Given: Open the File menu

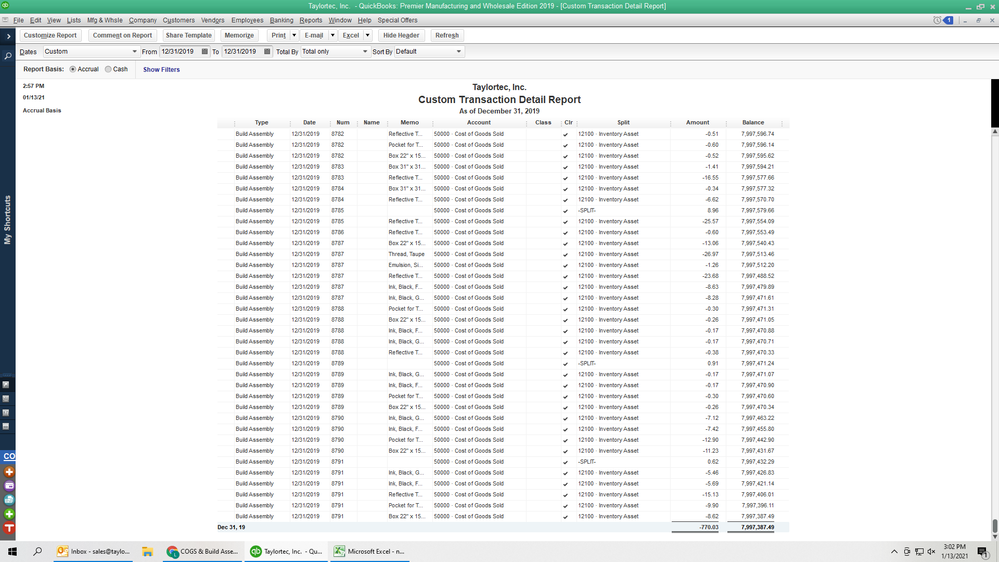Looking at the screenshot, I should (x=18, y=20).
